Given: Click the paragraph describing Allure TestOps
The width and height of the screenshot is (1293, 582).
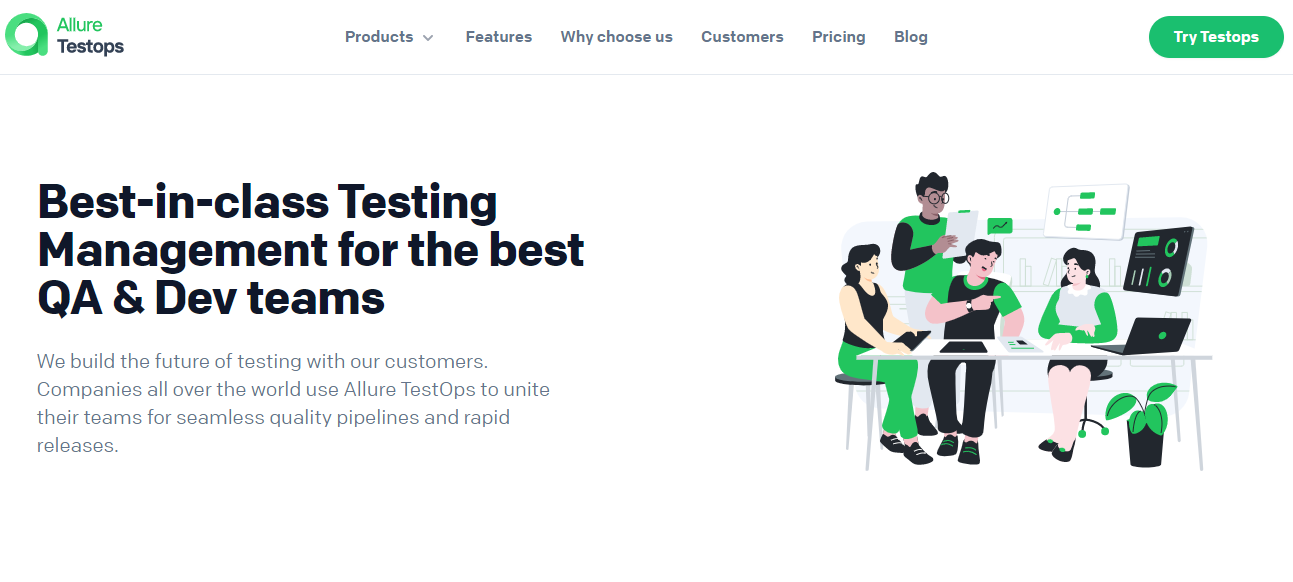Looking at the screenshot, I should [x=293, y=403].
